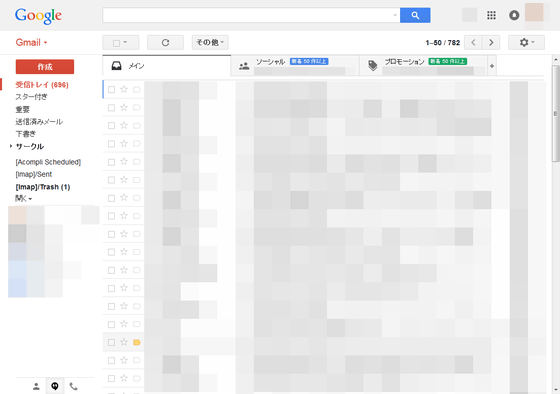Click the people icon on ソーシャル tab
The height and width of the screenshot is (394, 560).
click(244, 66)
